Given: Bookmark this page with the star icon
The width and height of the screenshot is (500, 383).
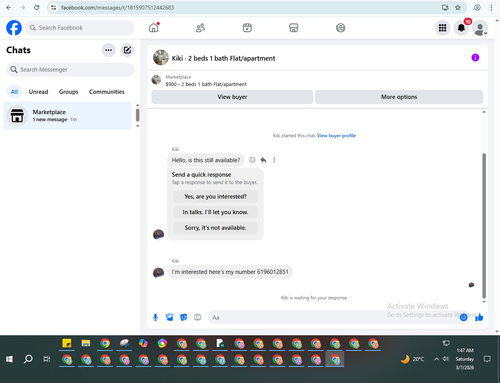Looking at the screenshot, I should (x=458, y=7).
